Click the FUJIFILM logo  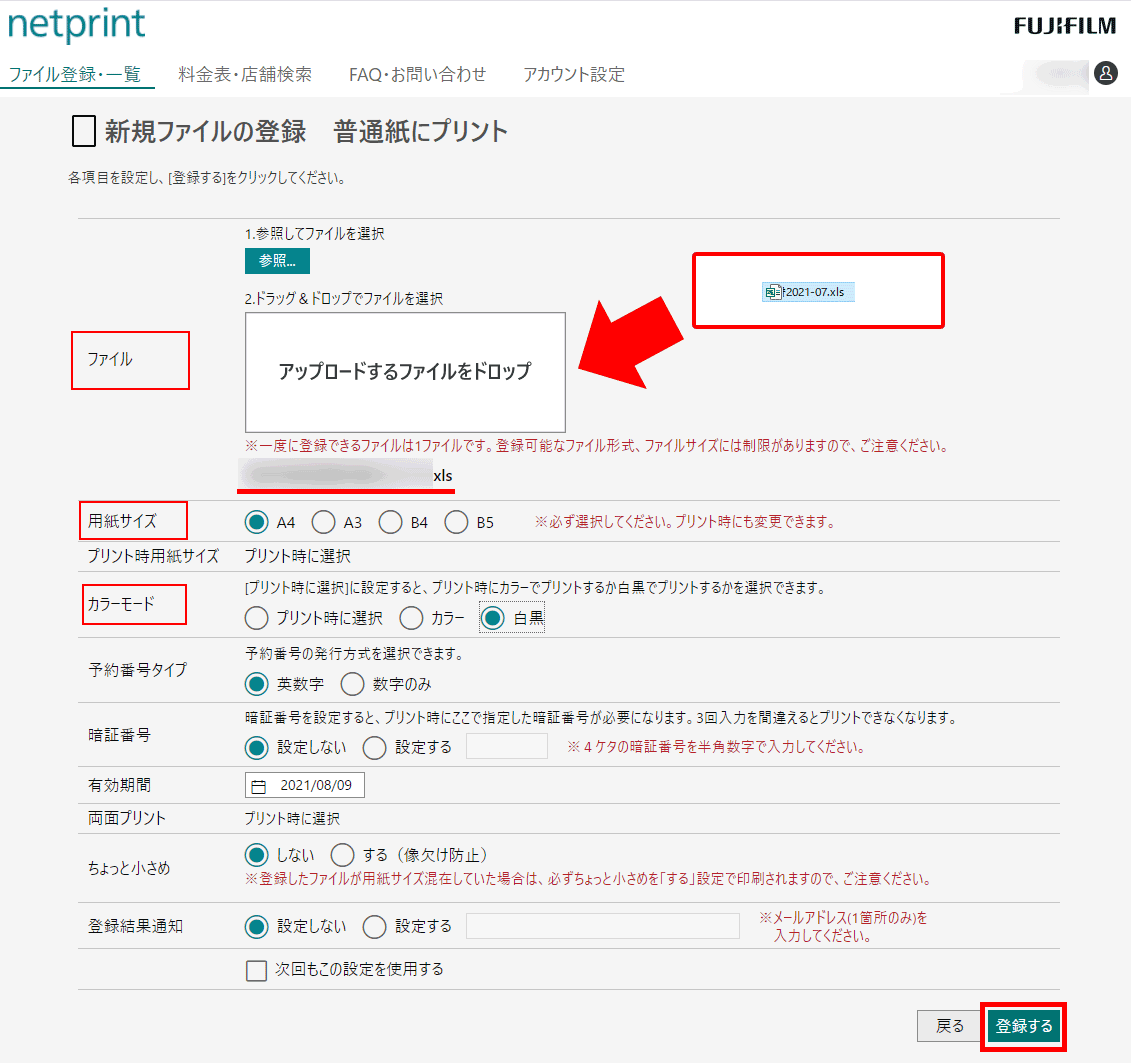pos(1063,25)
